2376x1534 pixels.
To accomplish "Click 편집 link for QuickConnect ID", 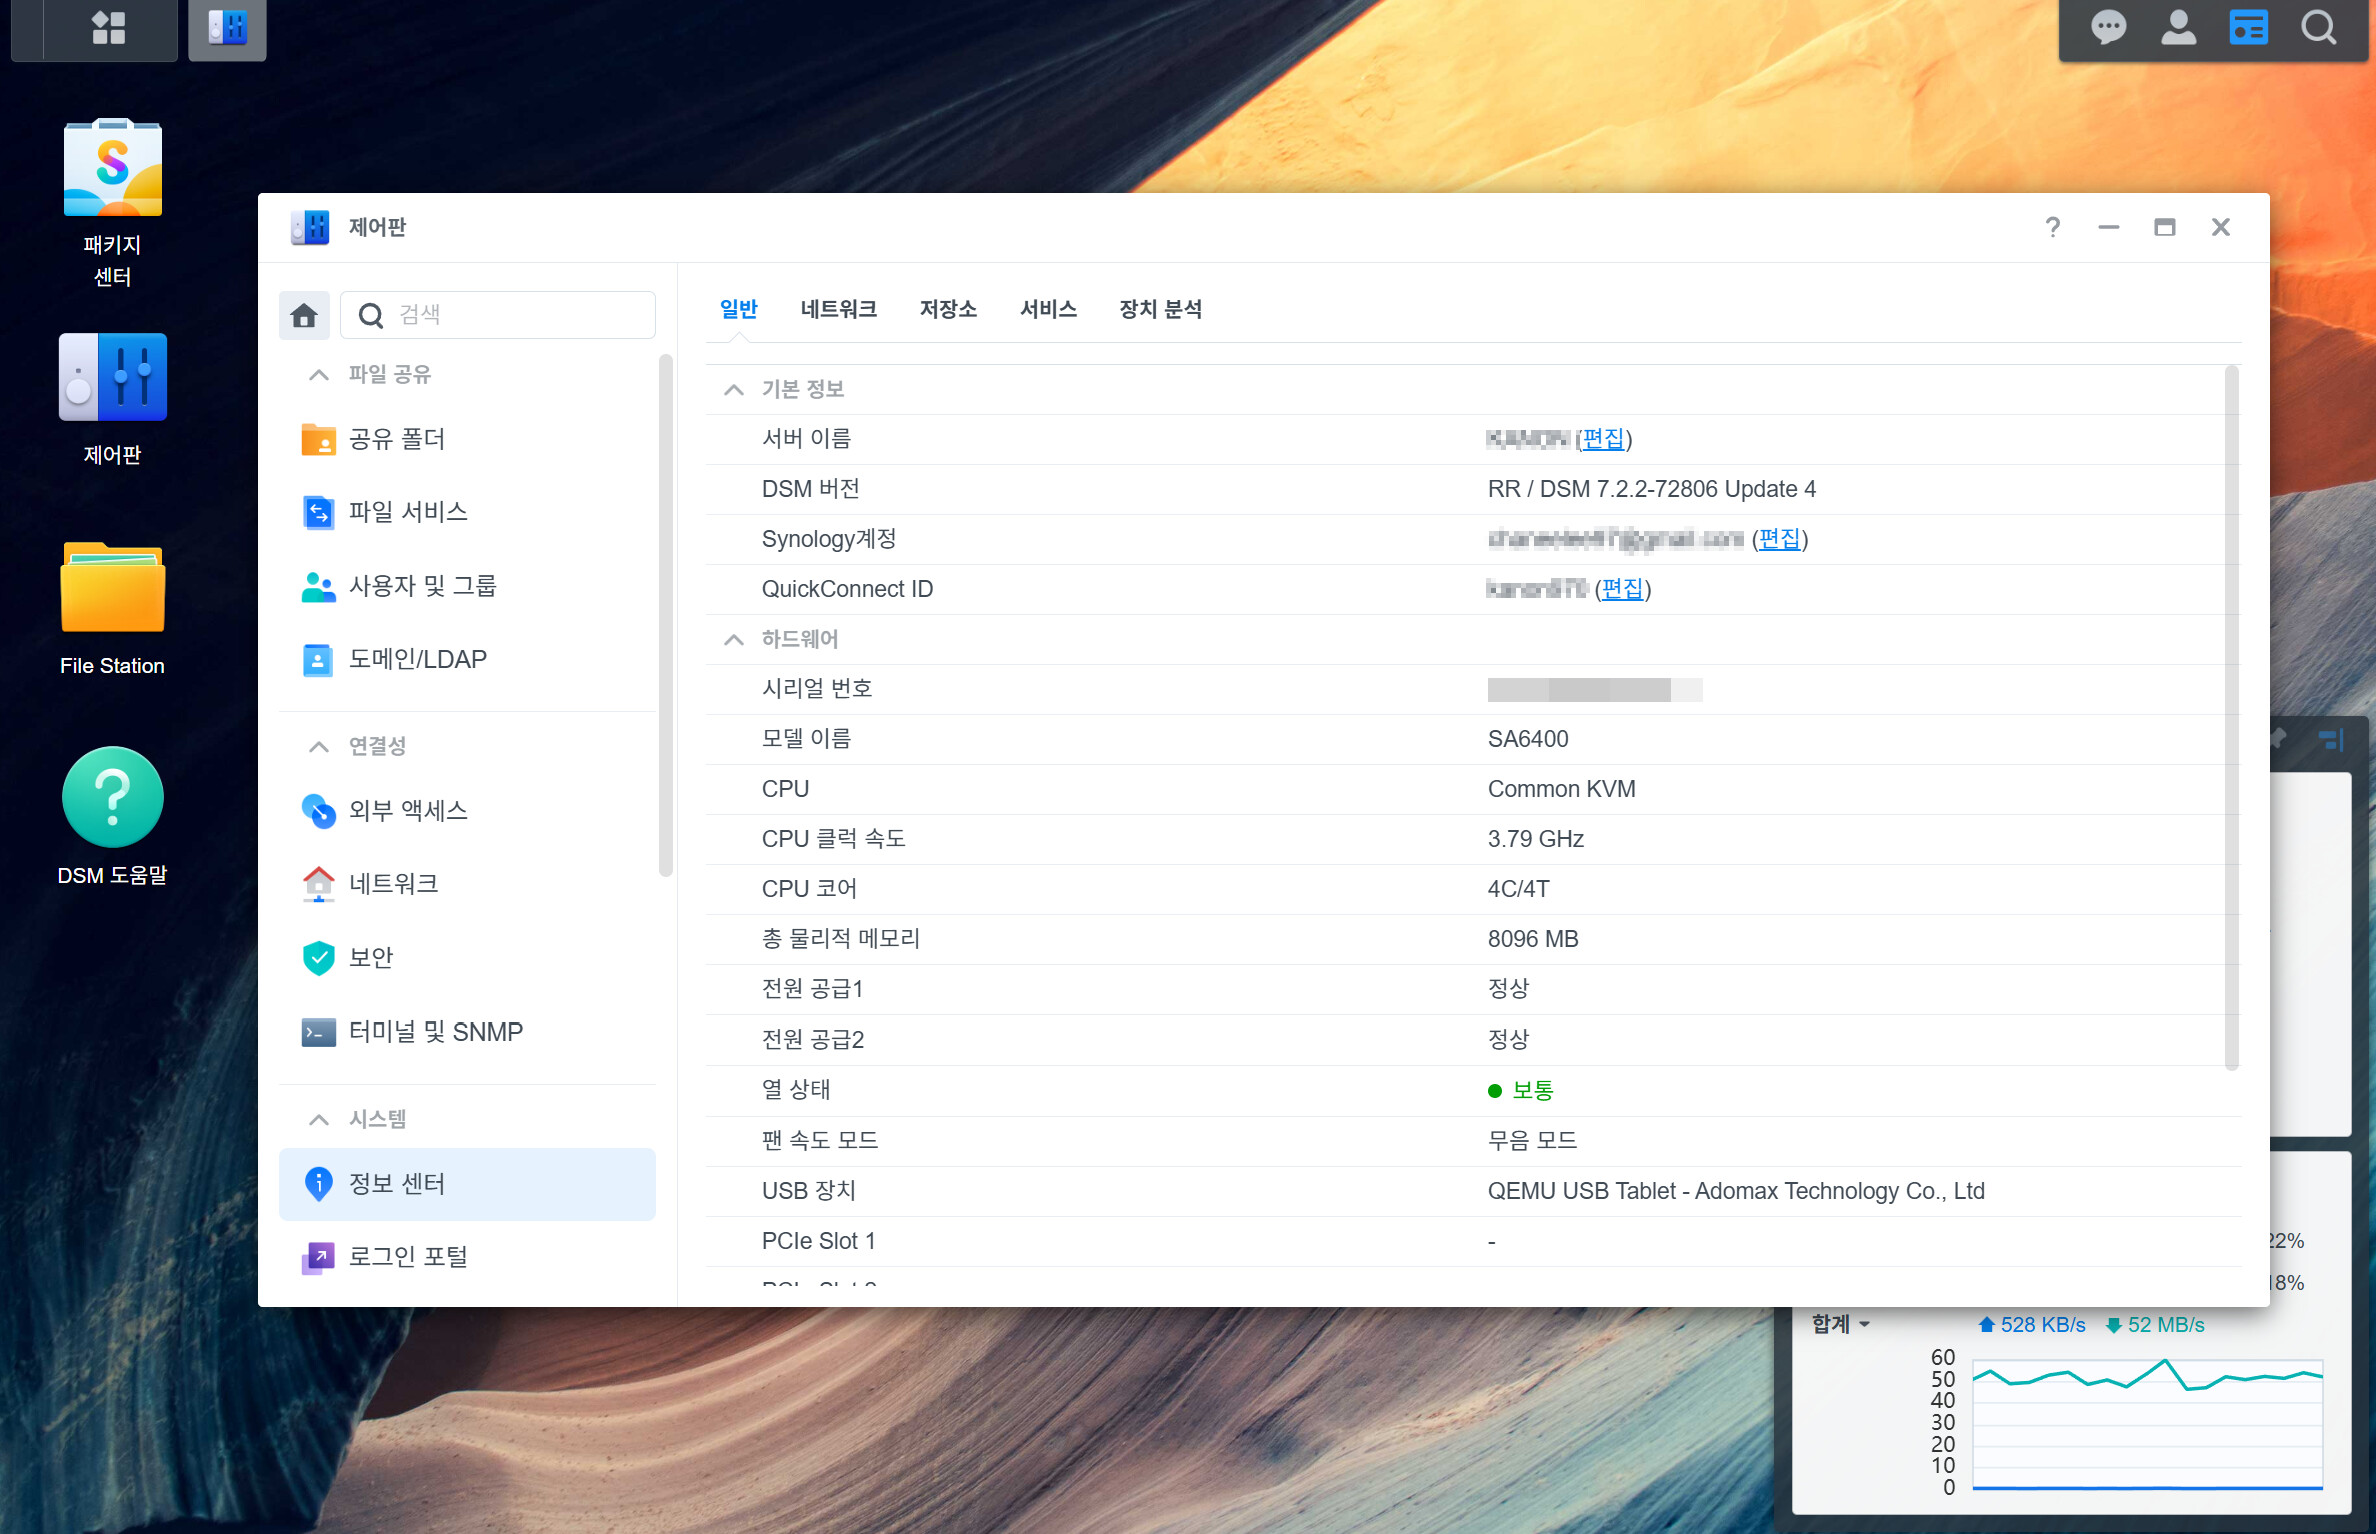I will tap(1622, 589).
